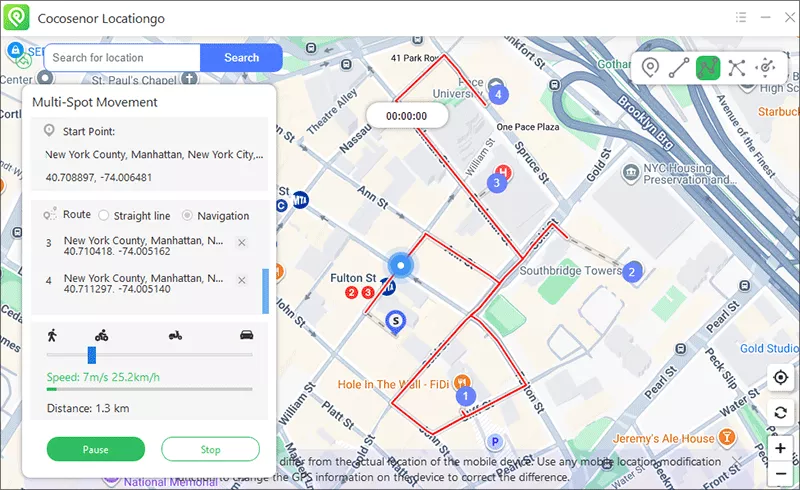Viewport: 800px width, 490px height.
Task: Delete spot 4 from the route list
Action: click(241, 281)
